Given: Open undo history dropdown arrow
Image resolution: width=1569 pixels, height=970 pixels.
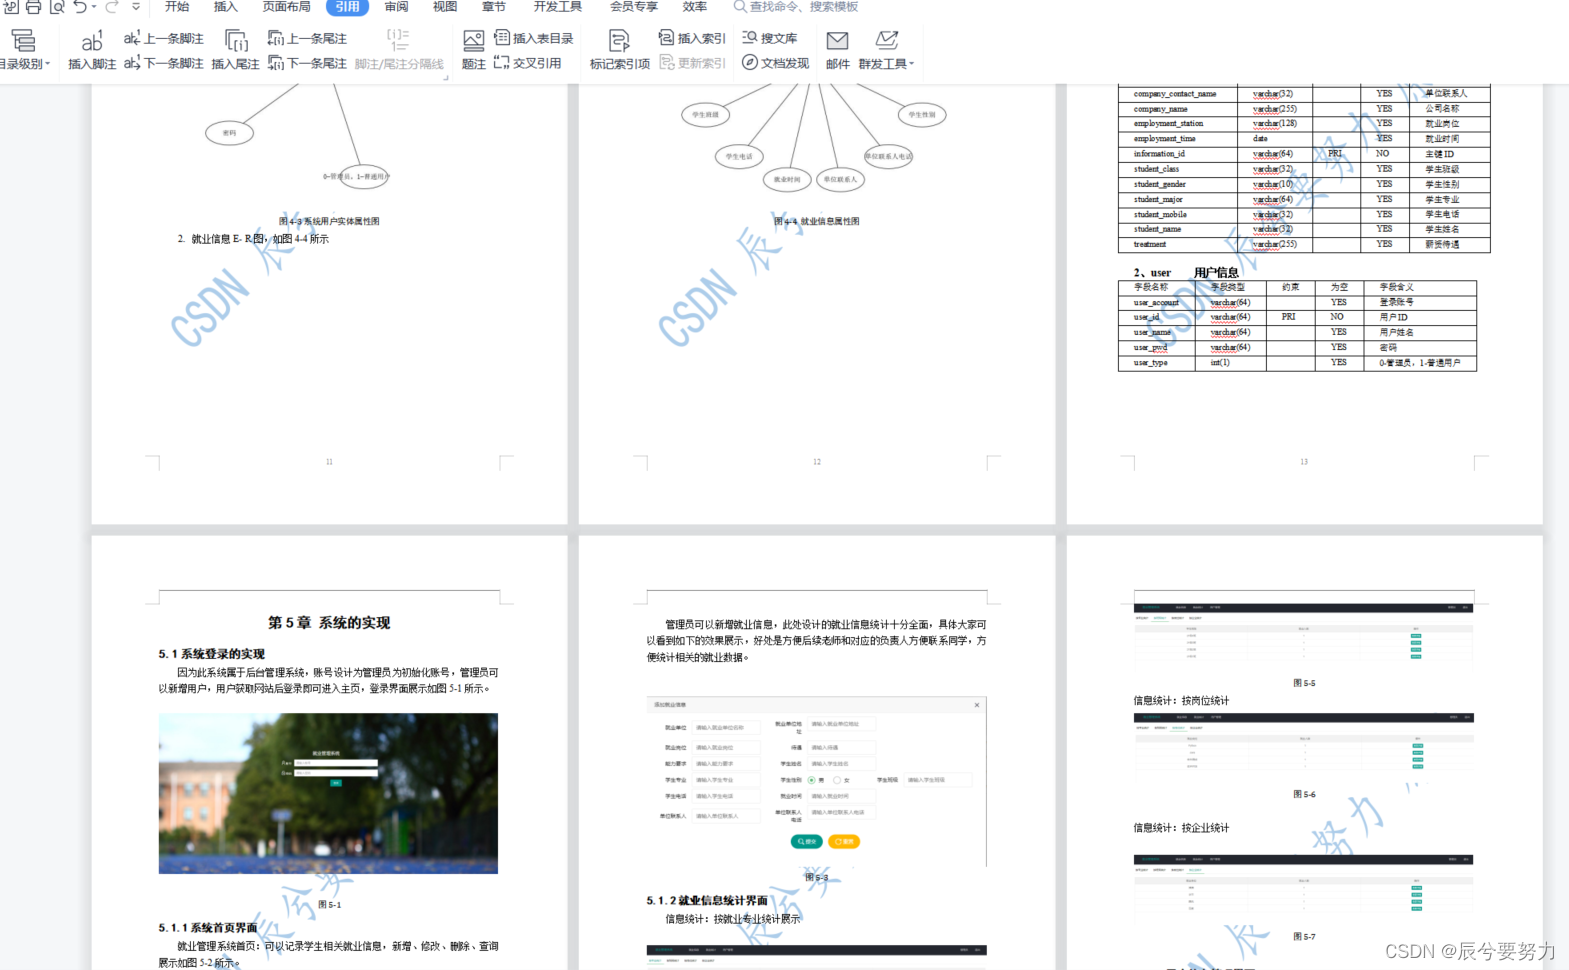Looking at the screenshot, I should click(94, 6).
